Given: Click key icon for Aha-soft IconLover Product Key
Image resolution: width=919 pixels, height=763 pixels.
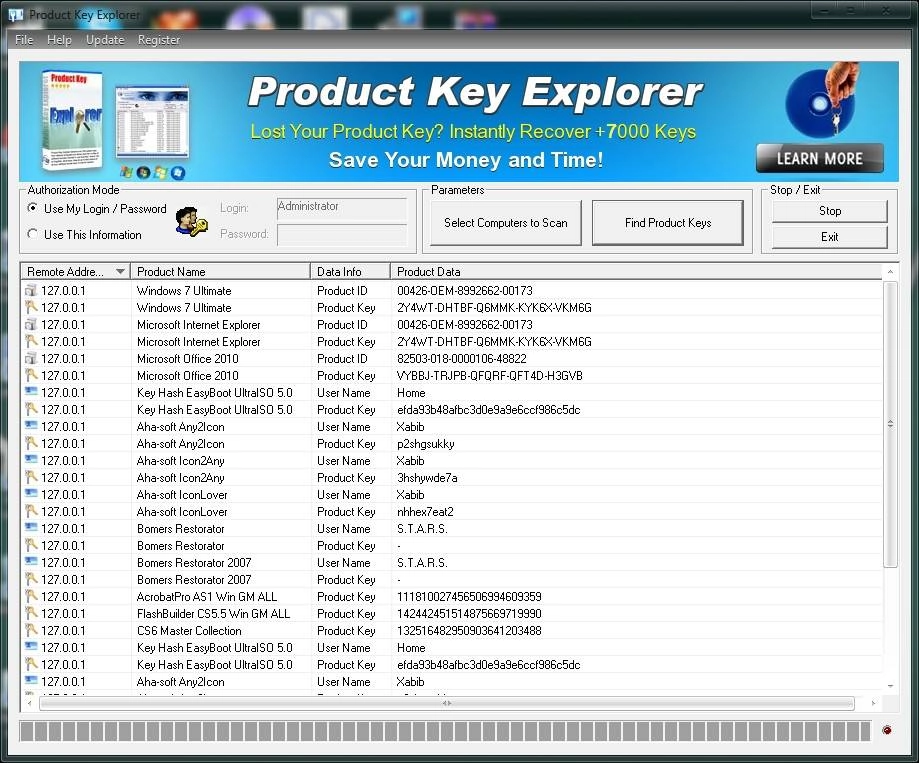Looking at the screenshot, I should (x=31, y=511).
